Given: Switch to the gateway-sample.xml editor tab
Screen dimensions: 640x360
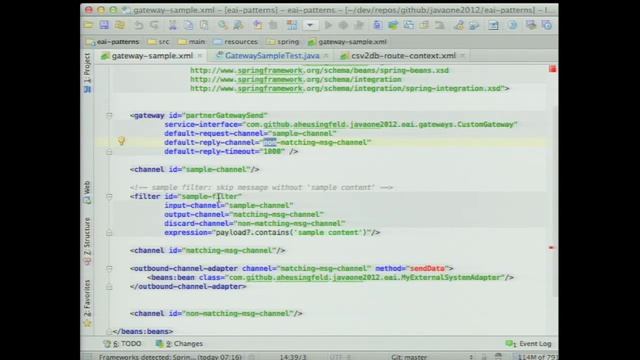Looking at the screenshot, I should coord(152,56).
